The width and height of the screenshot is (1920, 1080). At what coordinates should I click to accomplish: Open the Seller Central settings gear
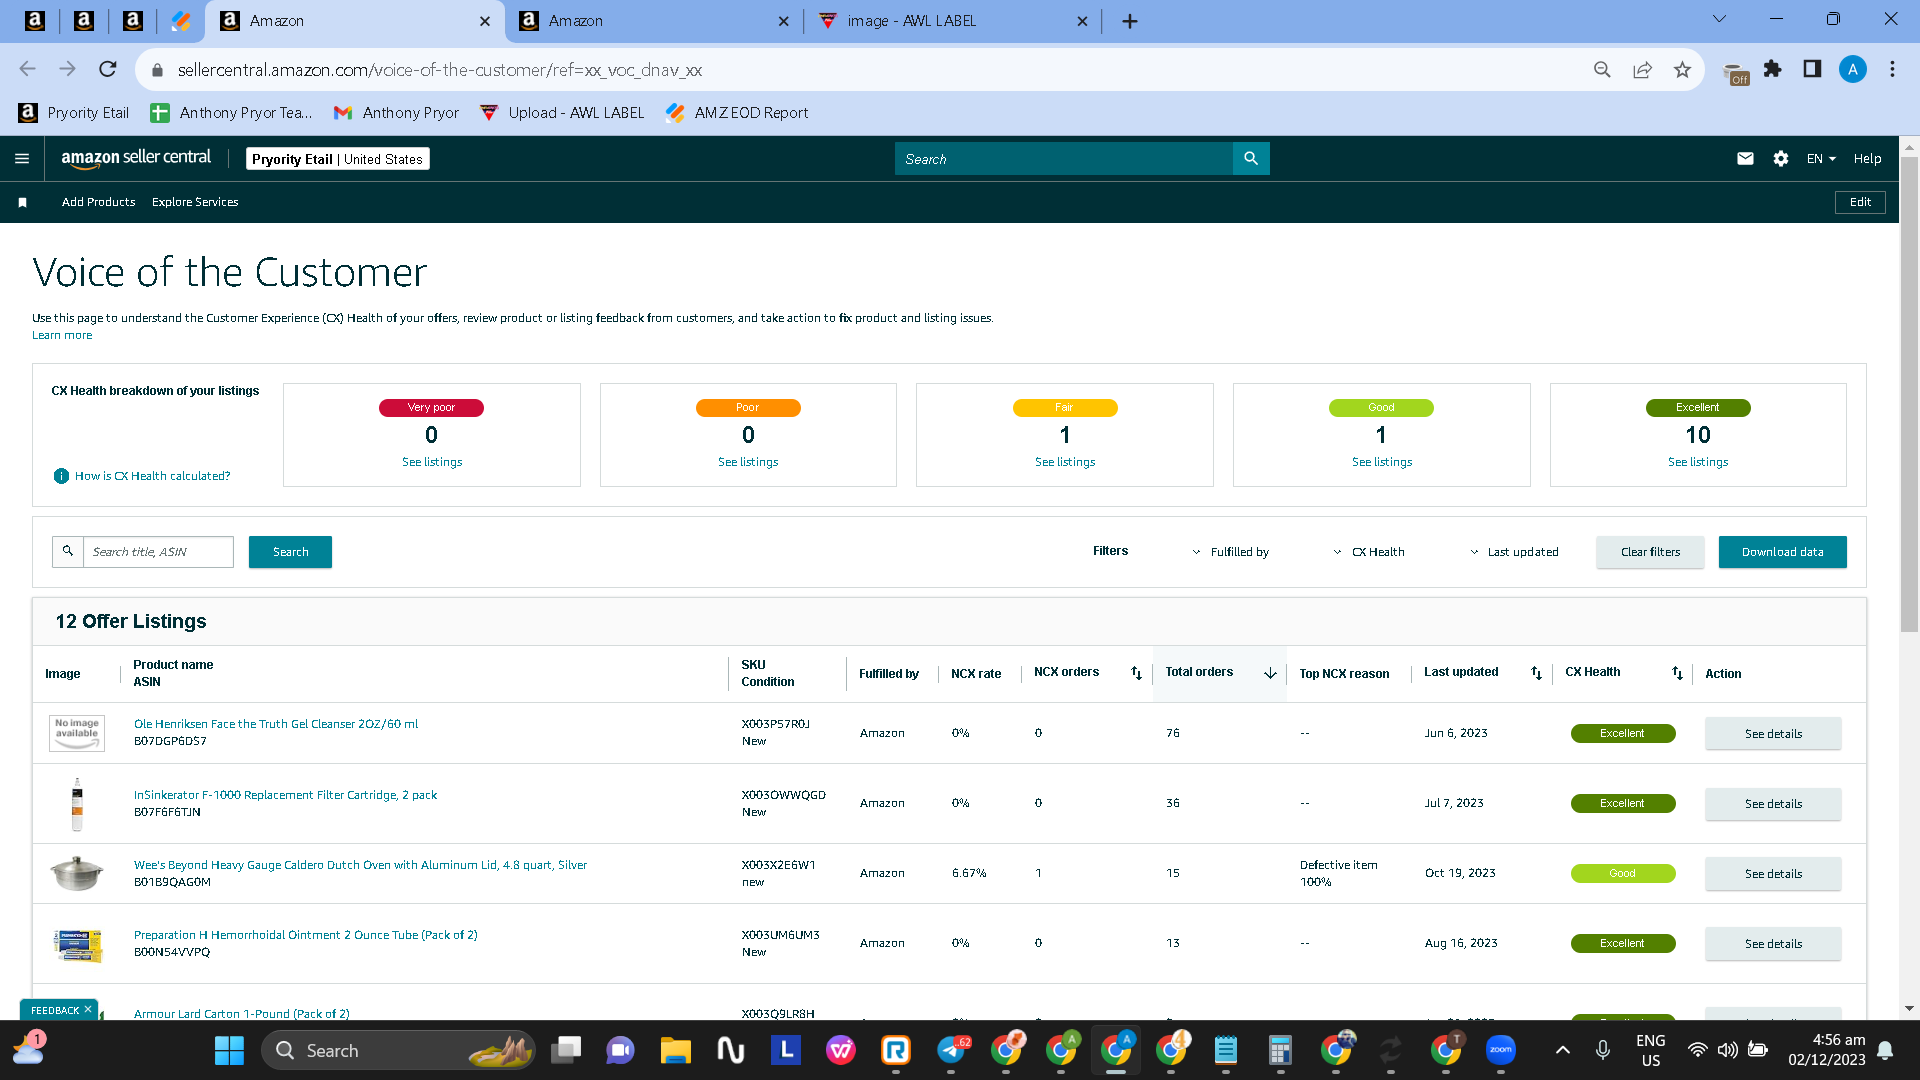point(1781,158)
